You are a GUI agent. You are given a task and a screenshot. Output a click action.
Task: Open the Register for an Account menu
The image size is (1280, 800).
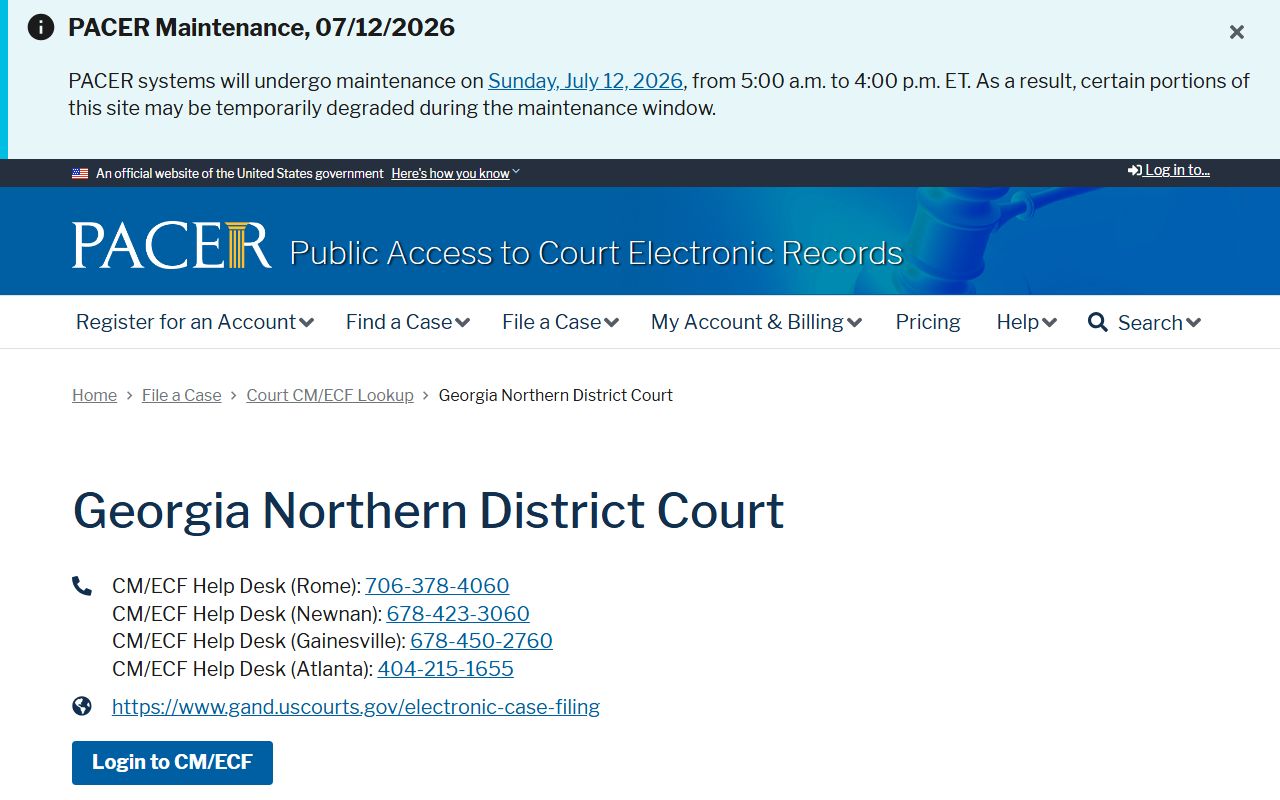point(195,322)
